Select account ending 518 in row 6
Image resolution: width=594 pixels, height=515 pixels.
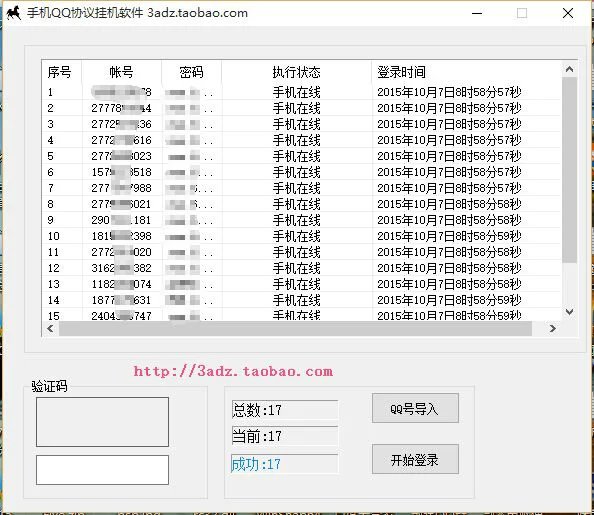(121, 172)
